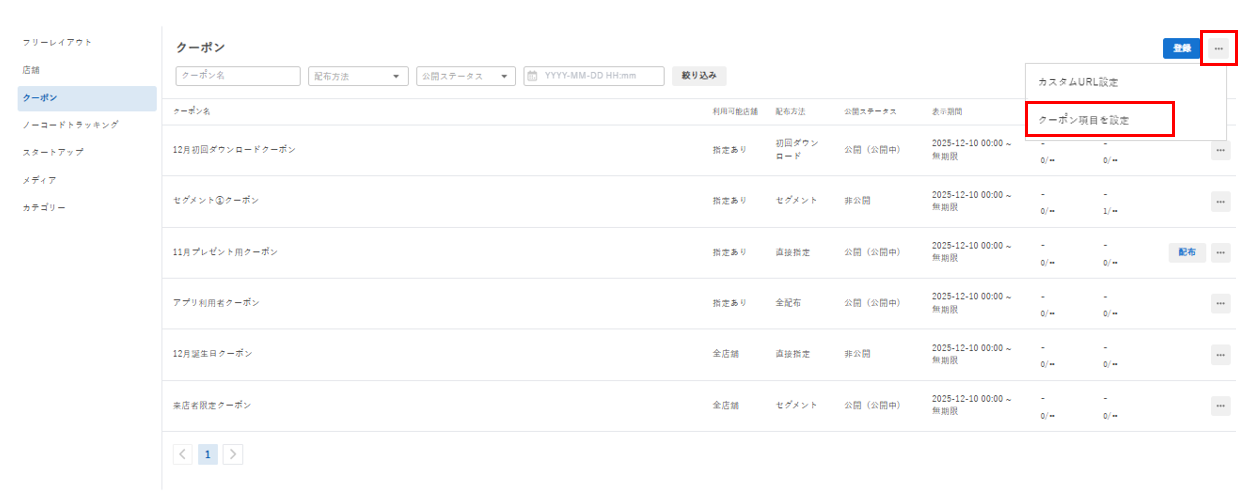Click 公開(公開中) status in アプリ利用者クーポン row
The image size is (1258, 502).
pos(872,303)
